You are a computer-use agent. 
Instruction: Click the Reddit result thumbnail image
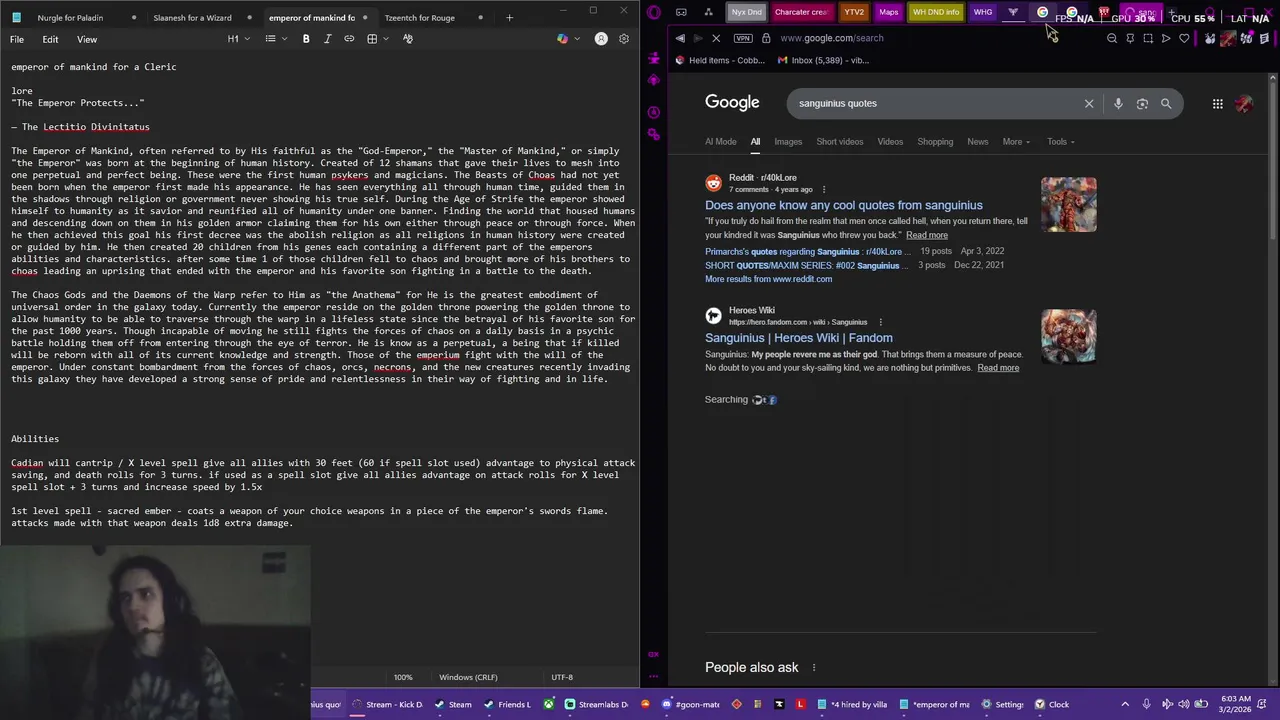(x=1068, y=205)
